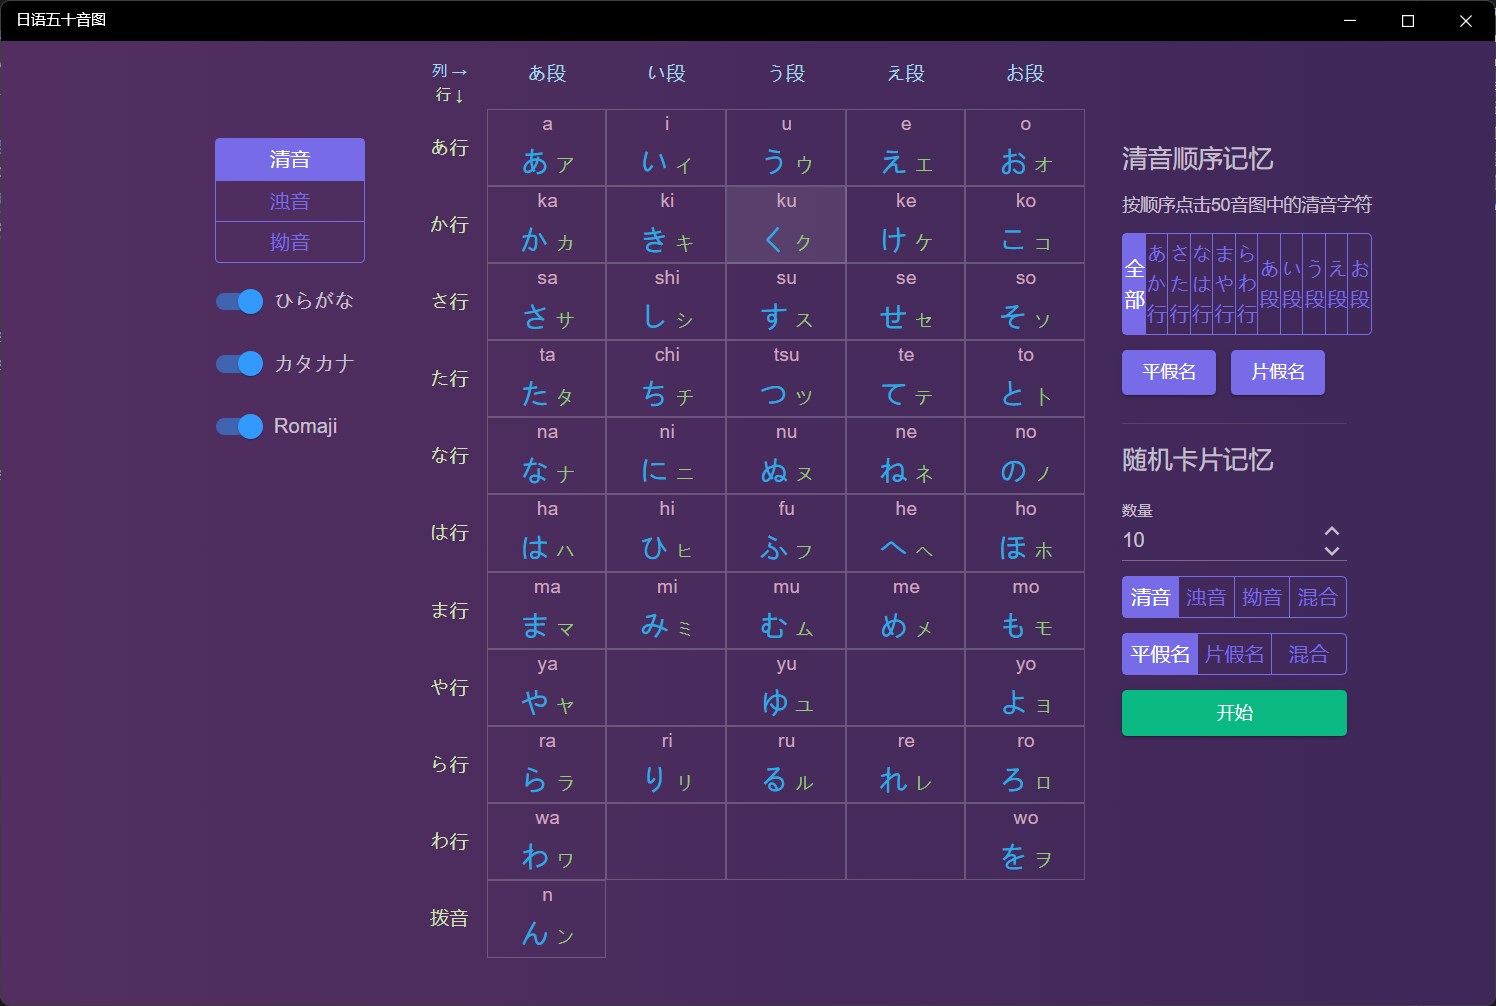This screenshot has height=1006, width=1496.
Task: Select お段 range segment in right panel
Action: point(1360,284)
